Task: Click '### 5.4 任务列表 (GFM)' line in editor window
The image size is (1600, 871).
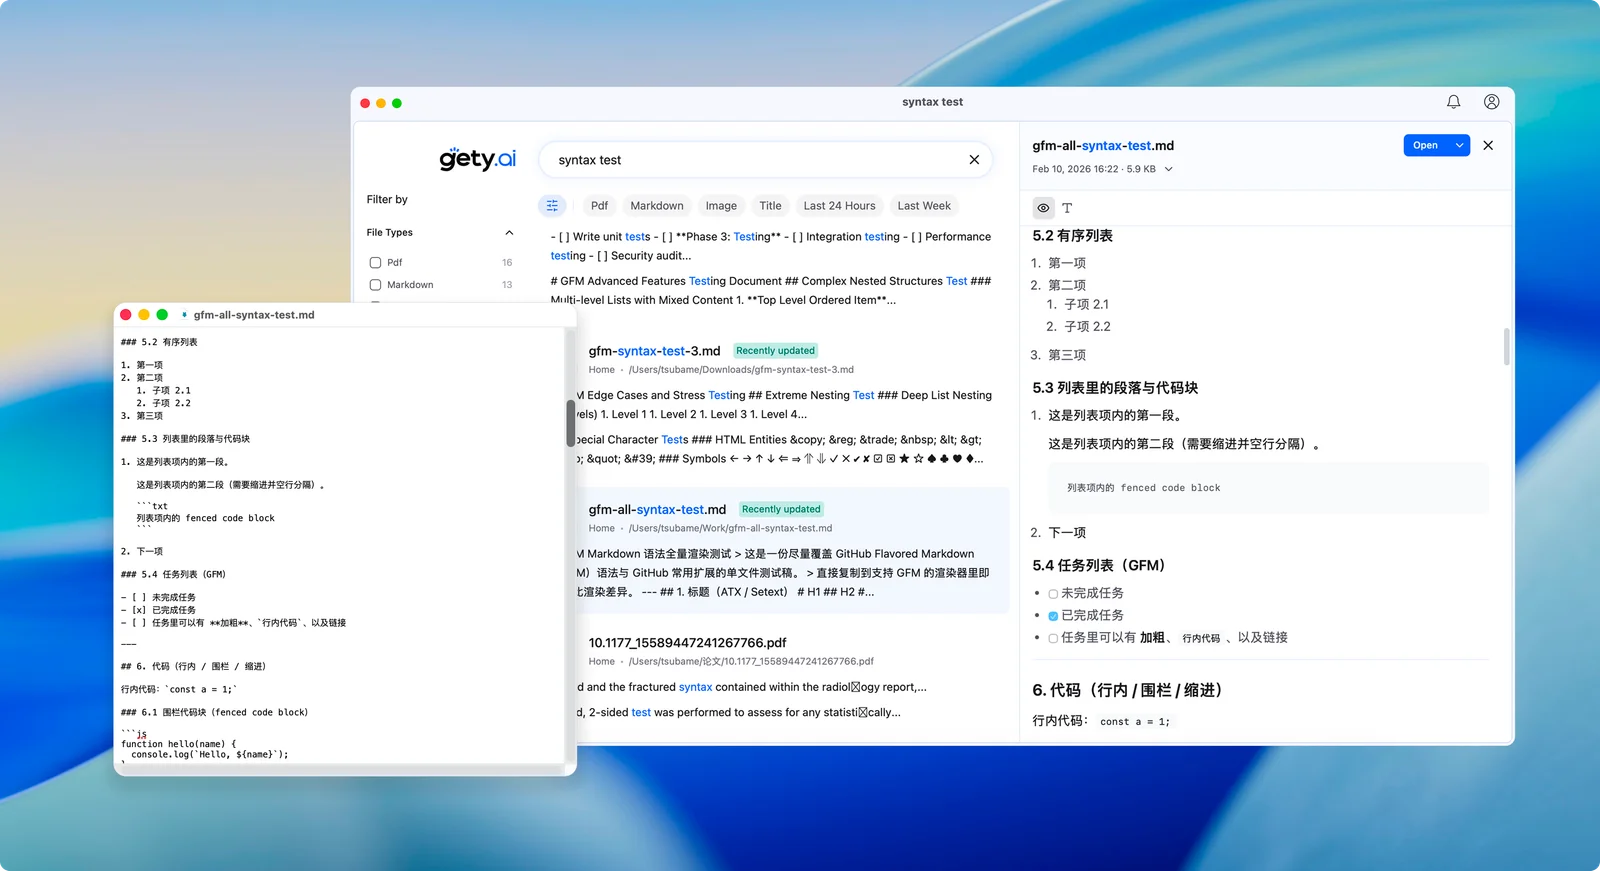Action: pos(173,575)
